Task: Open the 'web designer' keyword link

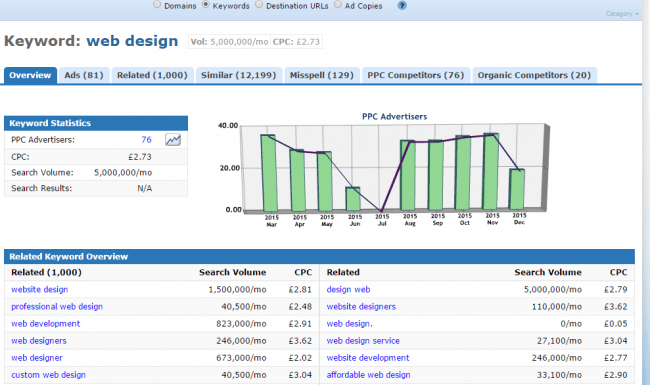Action: 37,358
